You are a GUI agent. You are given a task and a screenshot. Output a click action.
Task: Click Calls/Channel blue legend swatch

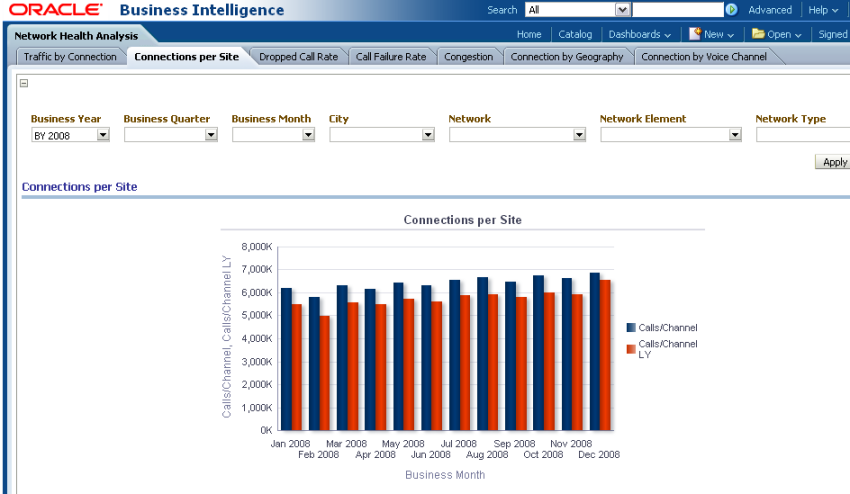pos(631,328)
